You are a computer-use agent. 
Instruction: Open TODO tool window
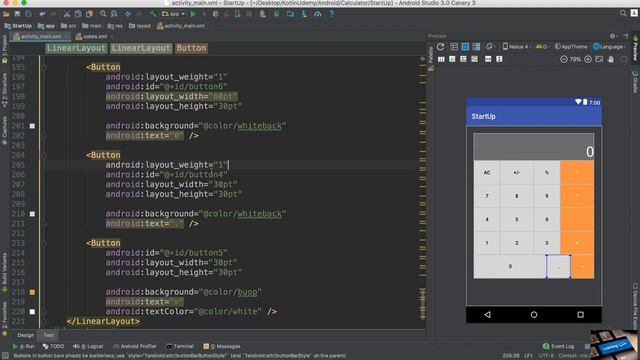(x=53, y=346)
